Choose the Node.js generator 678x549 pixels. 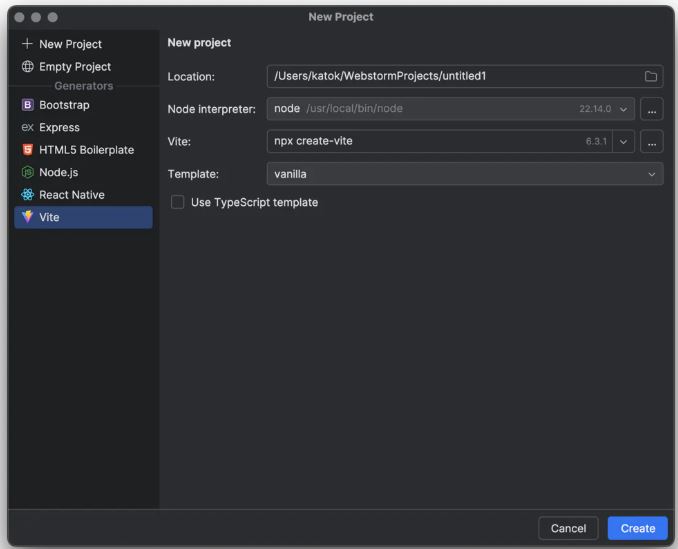83,172
